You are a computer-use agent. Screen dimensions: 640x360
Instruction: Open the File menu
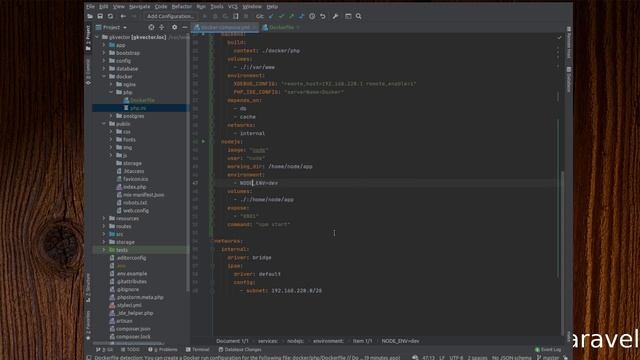90,7
